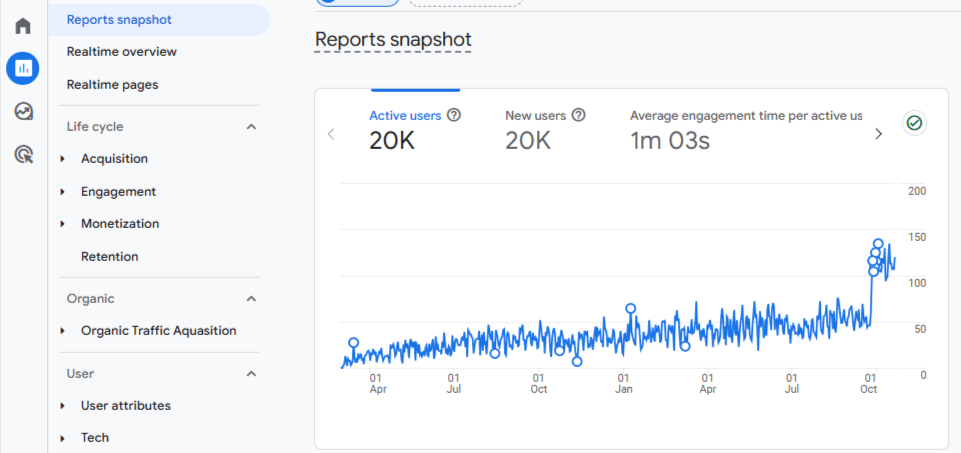Collapse the Organic section chevron

[251, 298]
